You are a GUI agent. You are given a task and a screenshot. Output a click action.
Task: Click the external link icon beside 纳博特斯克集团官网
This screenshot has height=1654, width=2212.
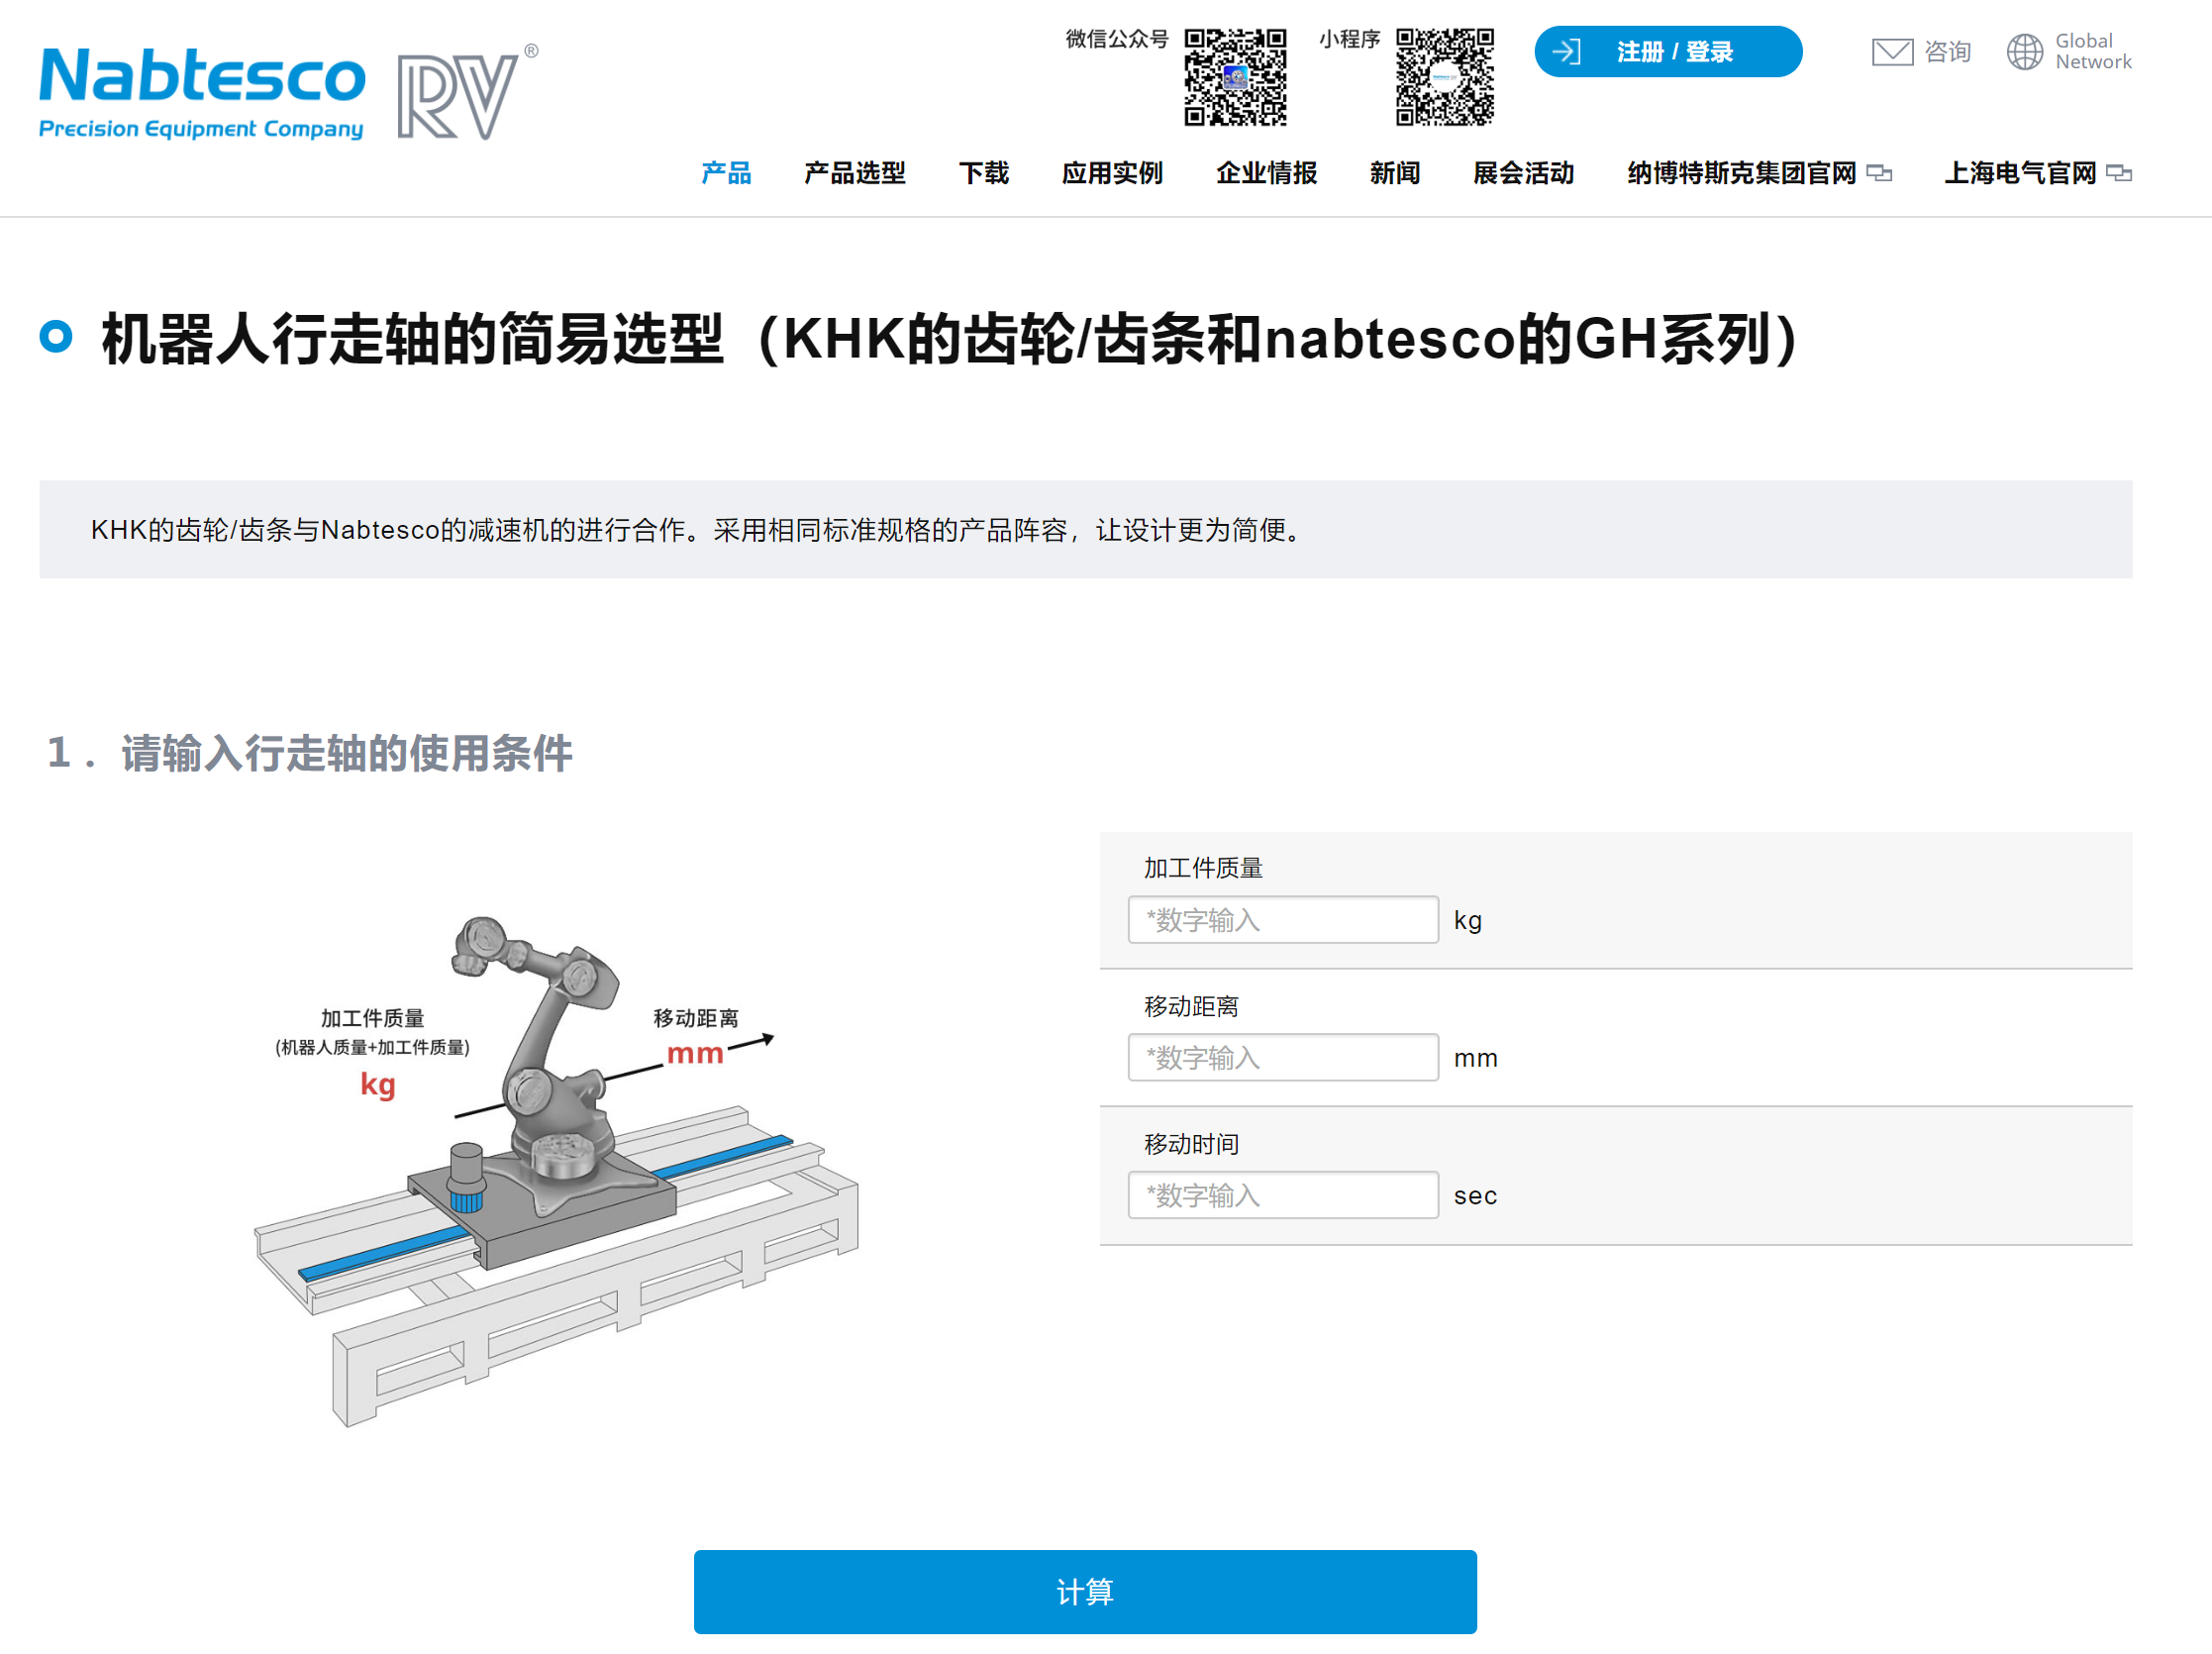tap(1880, 174)
